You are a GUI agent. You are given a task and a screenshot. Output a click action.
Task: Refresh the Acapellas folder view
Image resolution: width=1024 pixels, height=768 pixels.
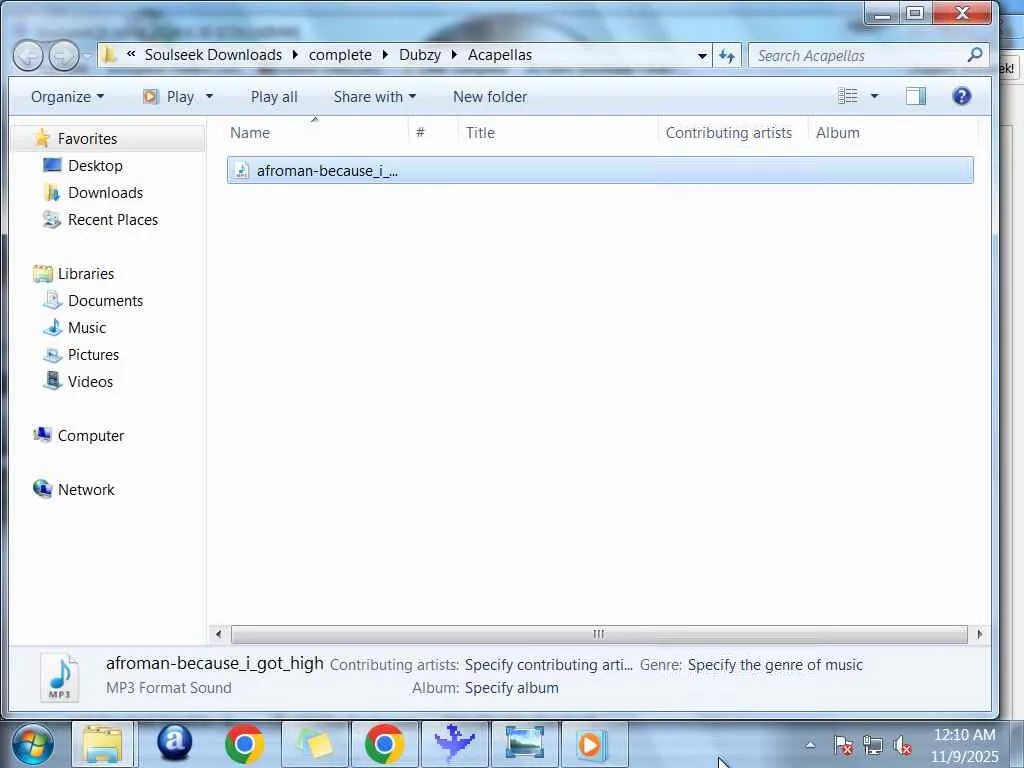click(727, 56)
